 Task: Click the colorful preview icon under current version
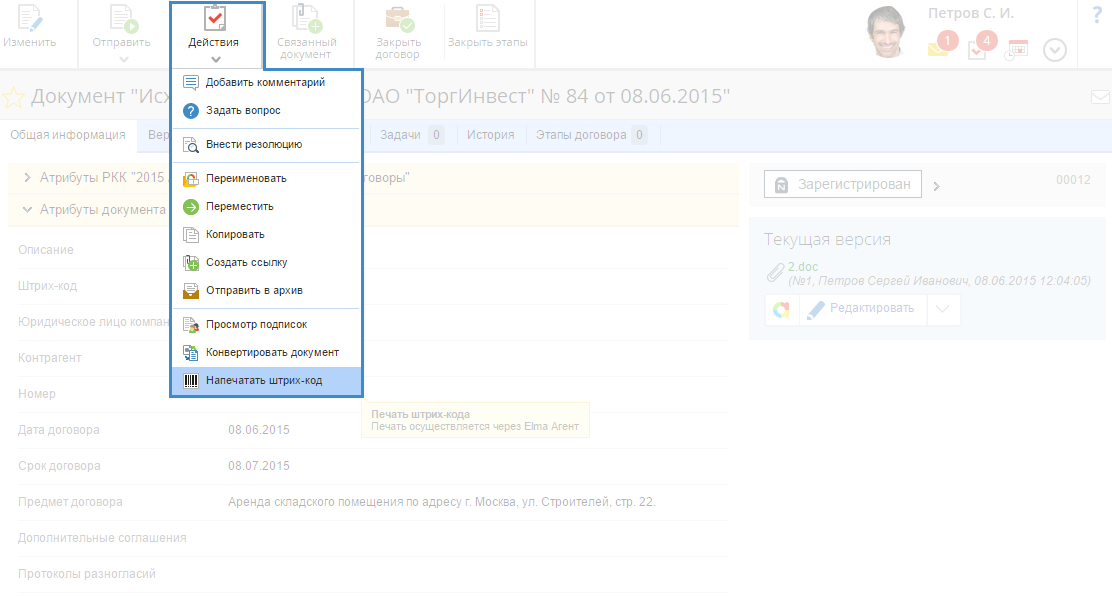pos(782,309)
